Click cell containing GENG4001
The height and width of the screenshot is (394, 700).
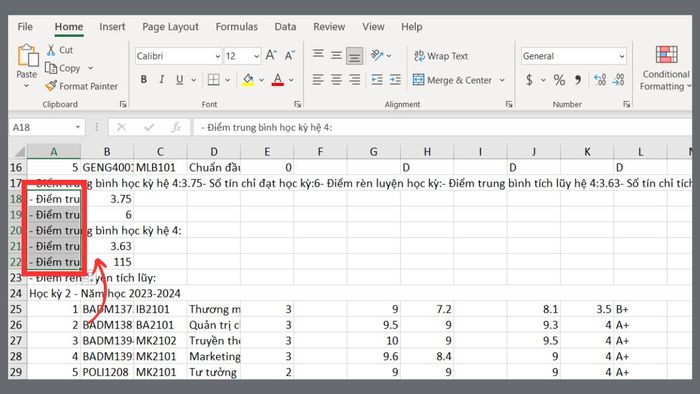click(107, 167)
